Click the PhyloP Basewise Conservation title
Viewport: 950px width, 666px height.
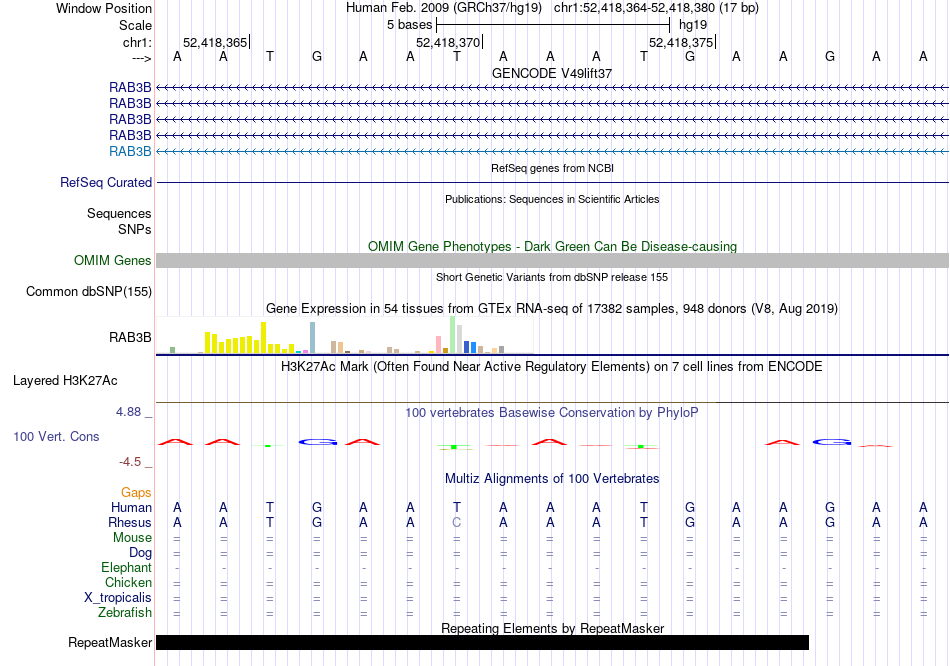pos(552,413)
